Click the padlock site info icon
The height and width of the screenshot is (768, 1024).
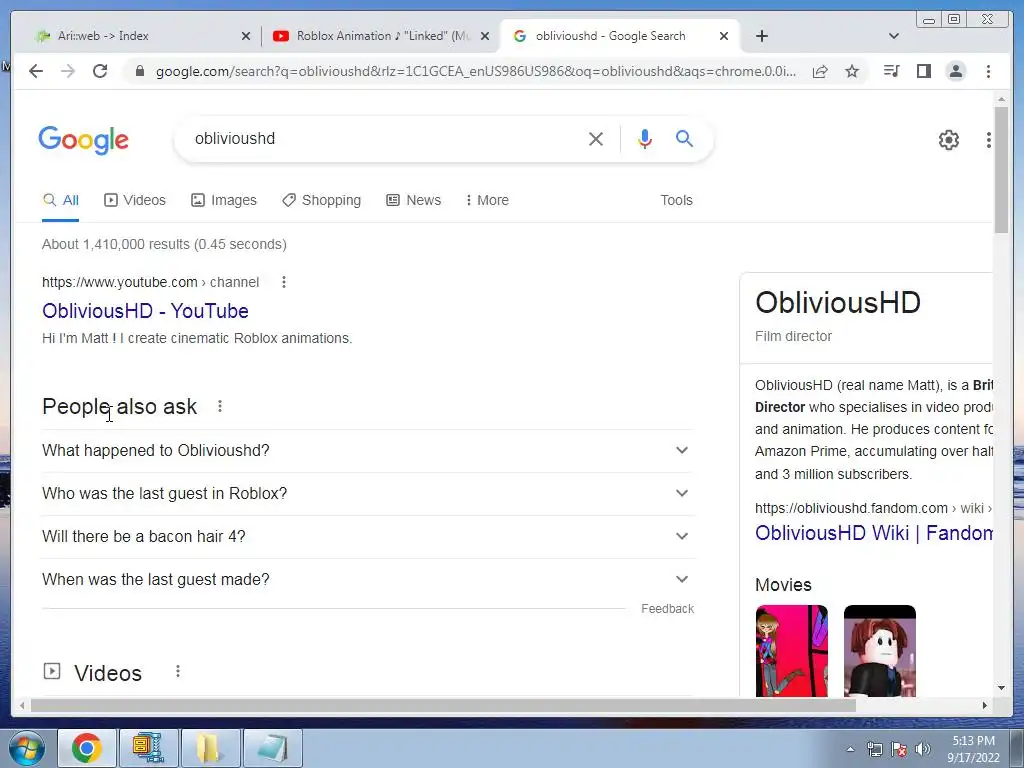pyautogui.click(x=139, y=71)
